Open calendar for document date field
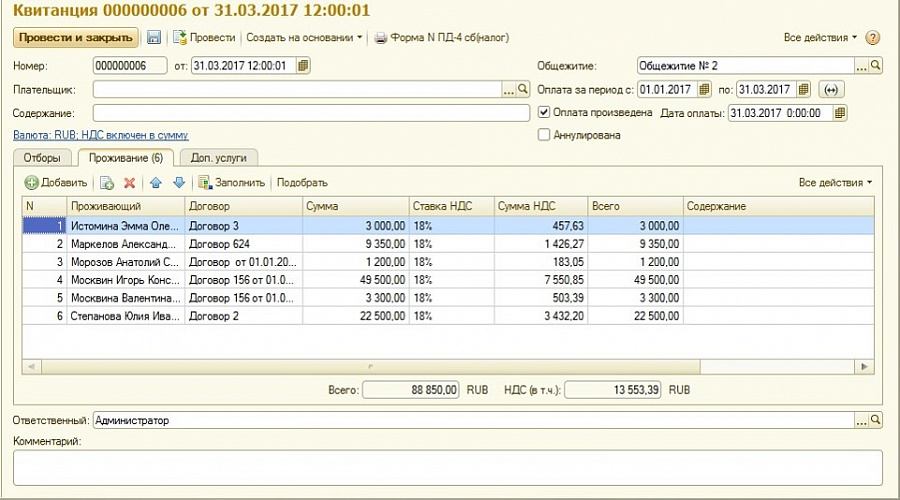Screen dimensions: 900x500 304,66
